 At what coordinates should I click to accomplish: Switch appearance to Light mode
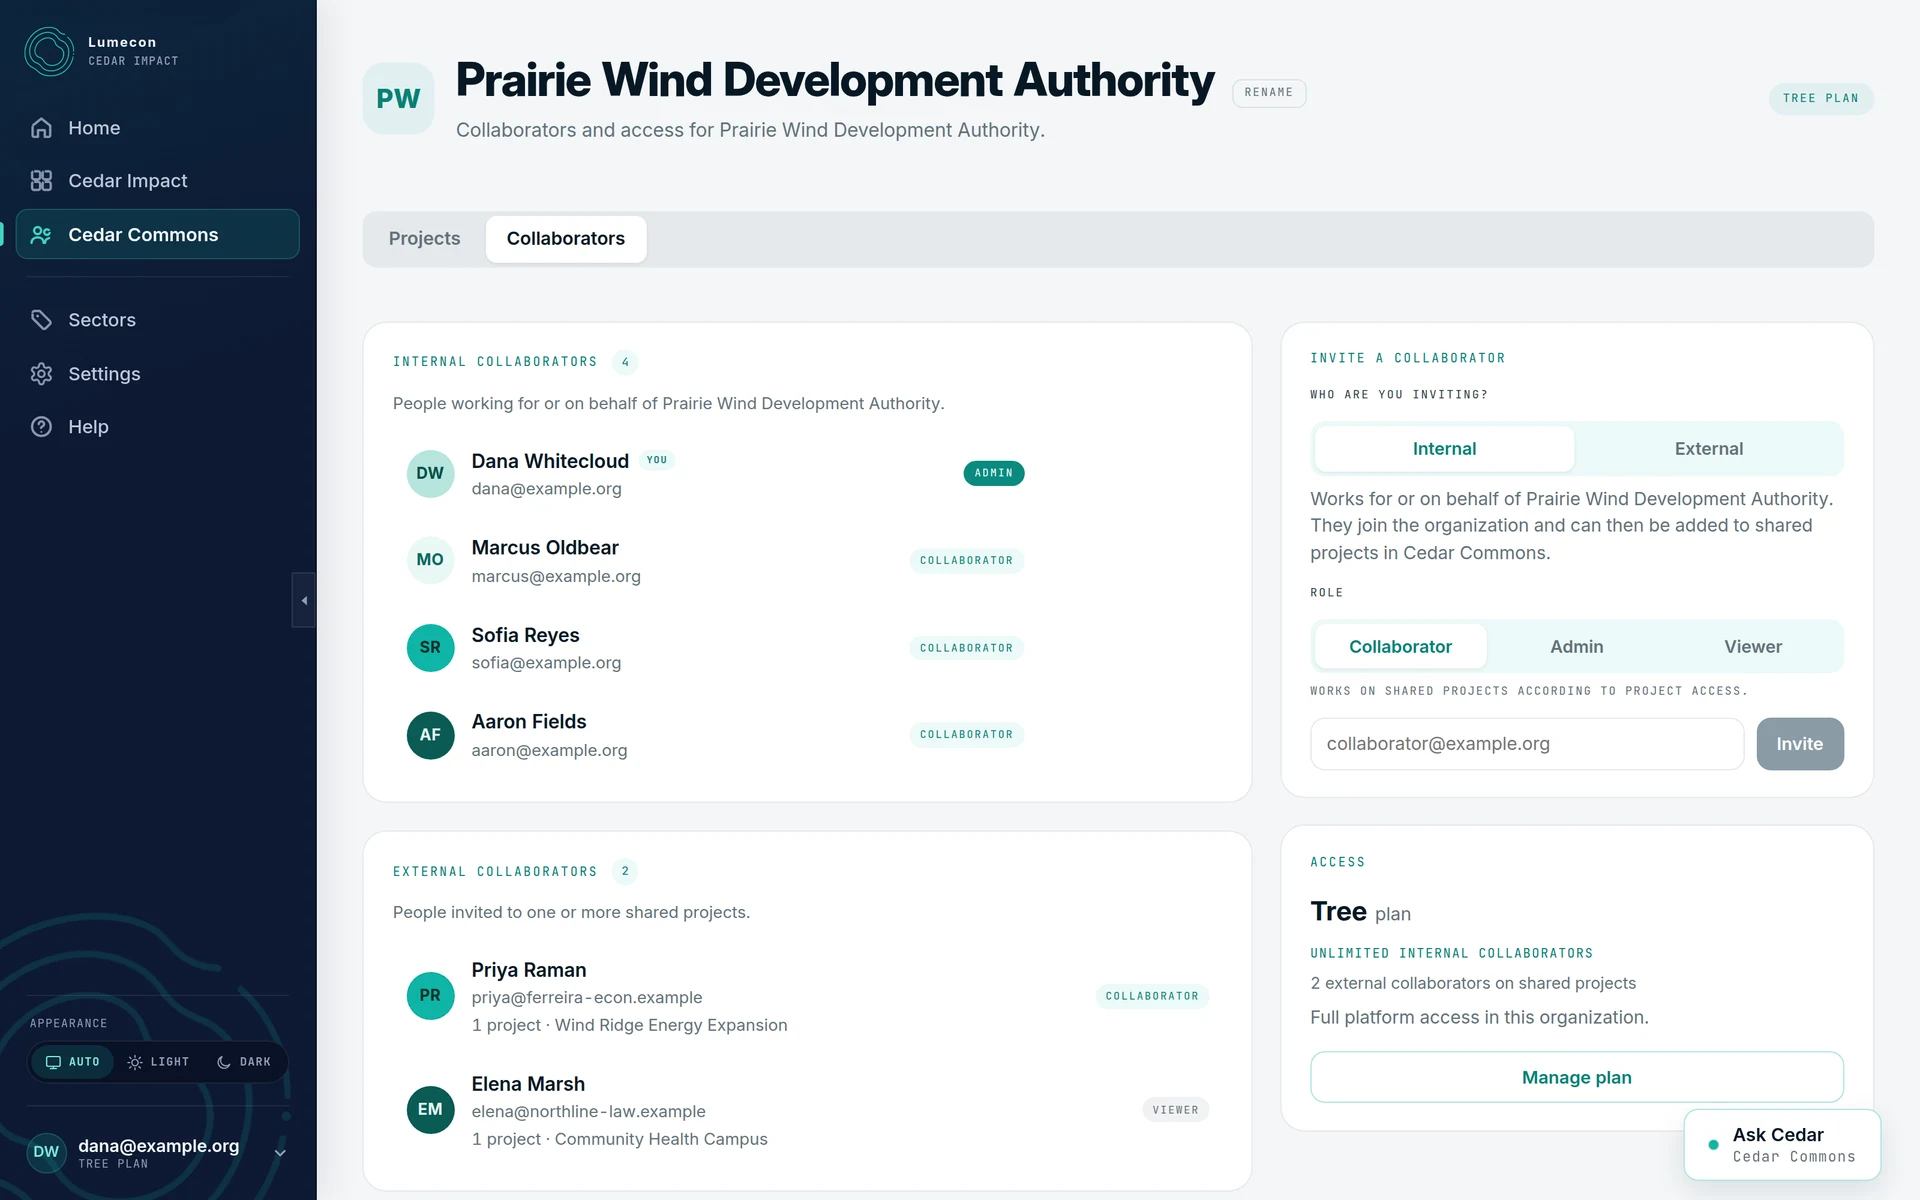[158, 1062]
